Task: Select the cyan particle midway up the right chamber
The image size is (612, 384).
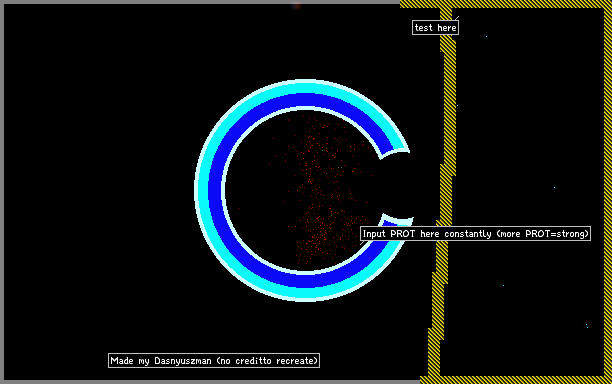Action: [x=554, y=187]
